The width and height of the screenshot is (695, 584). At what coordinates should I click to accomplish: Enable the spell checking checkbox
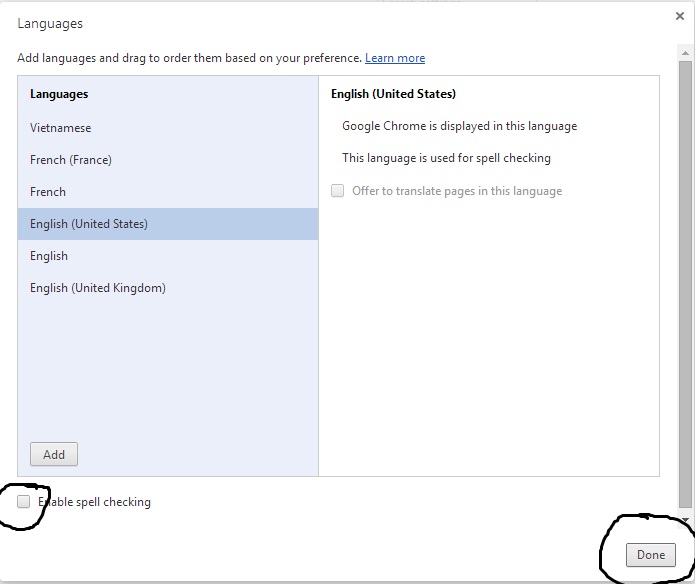pos(24,502)
